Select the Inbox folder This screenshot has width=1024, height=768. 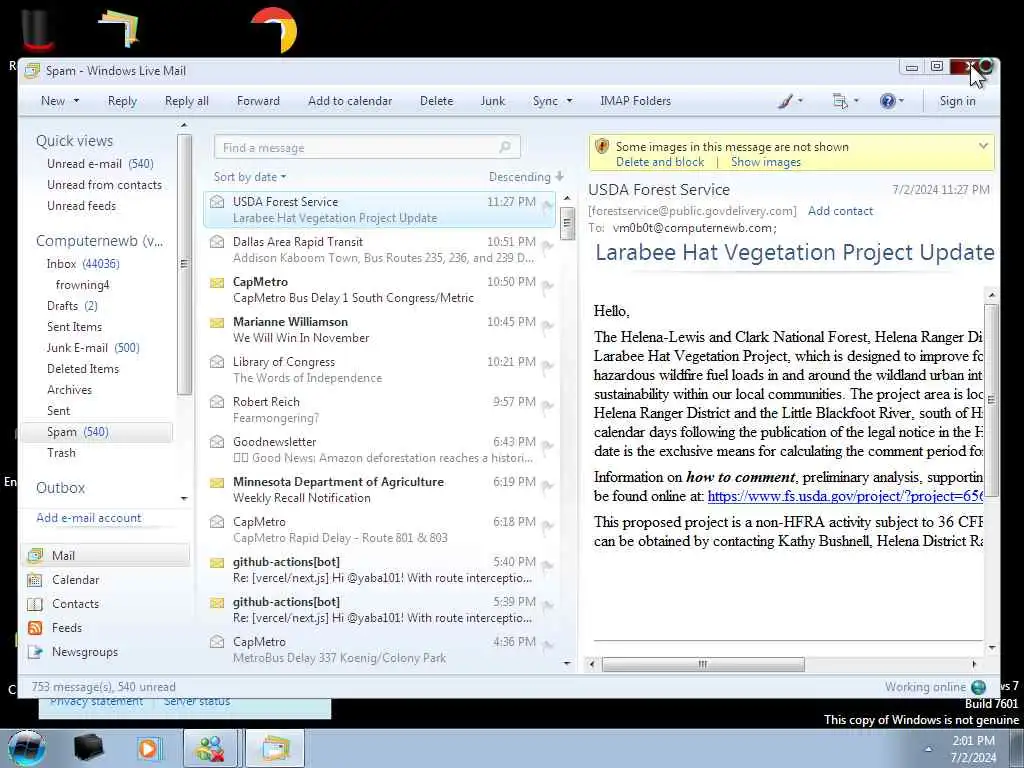tap(83, 264)
